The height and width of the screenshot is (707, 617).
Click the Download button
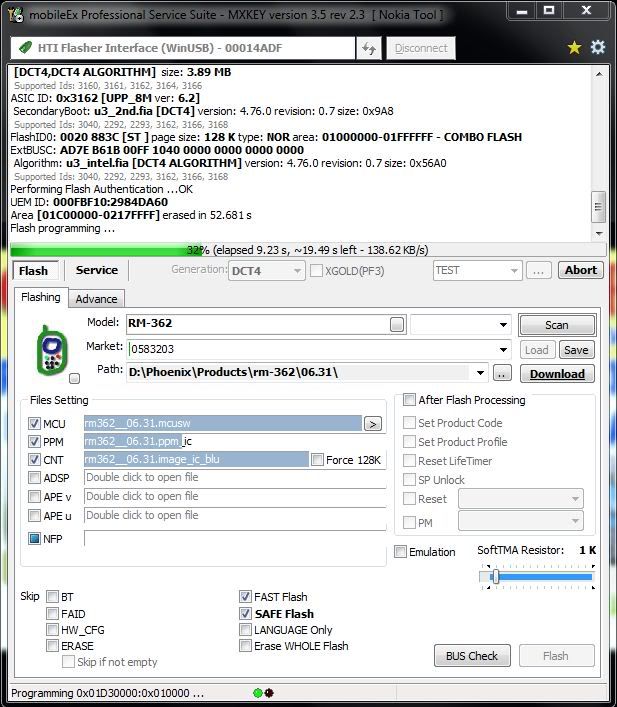coord(557,374)
